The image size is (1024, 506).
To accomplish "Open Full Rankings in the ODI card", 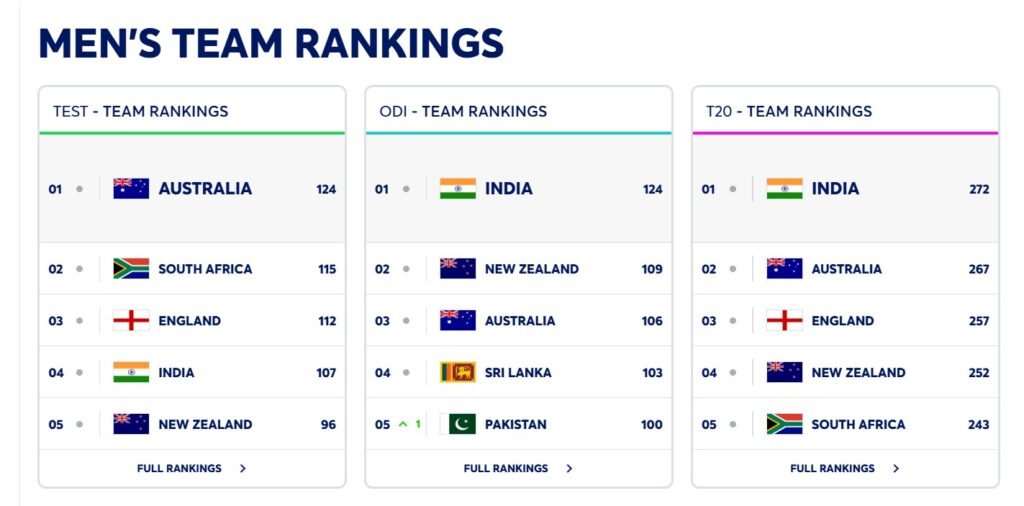I will 506,468.
